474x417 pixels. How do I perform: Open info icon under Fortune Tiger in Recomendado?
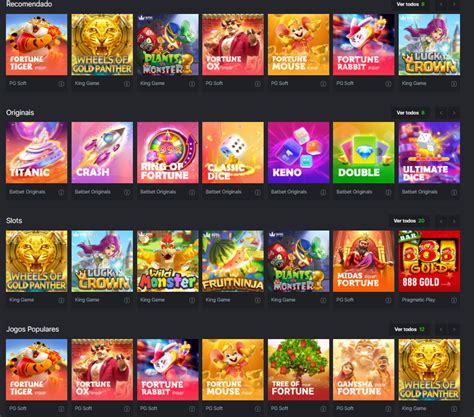61,84
